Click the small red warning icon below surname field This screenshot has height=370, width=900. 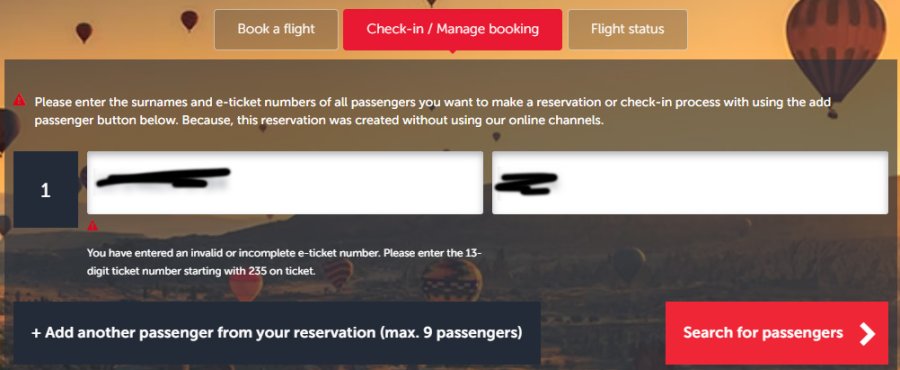(93, 225)
